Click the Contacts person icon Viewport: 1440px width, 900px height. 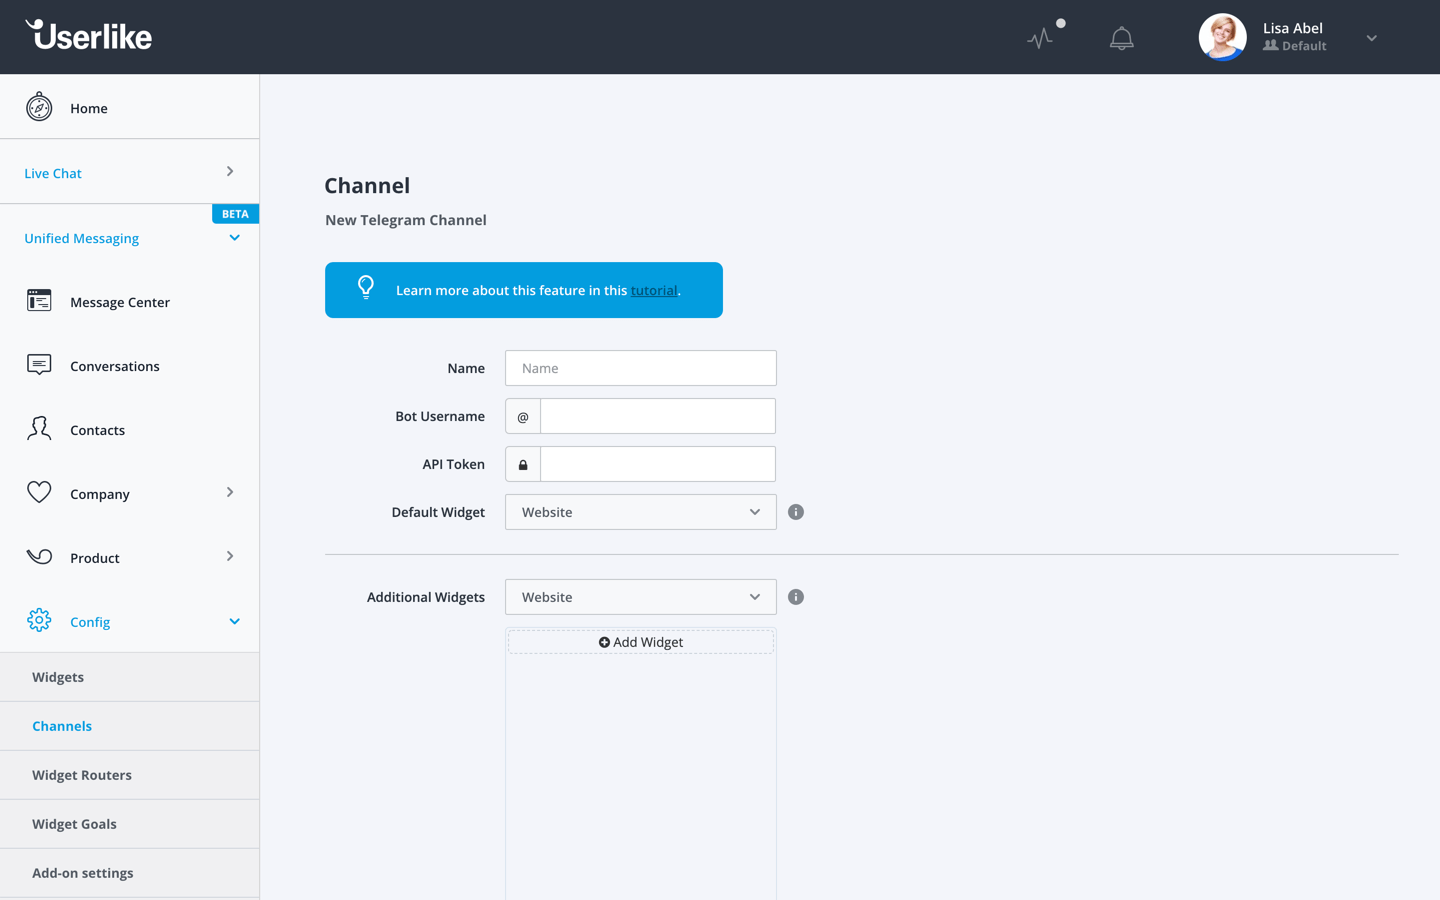tap(39, 429)
